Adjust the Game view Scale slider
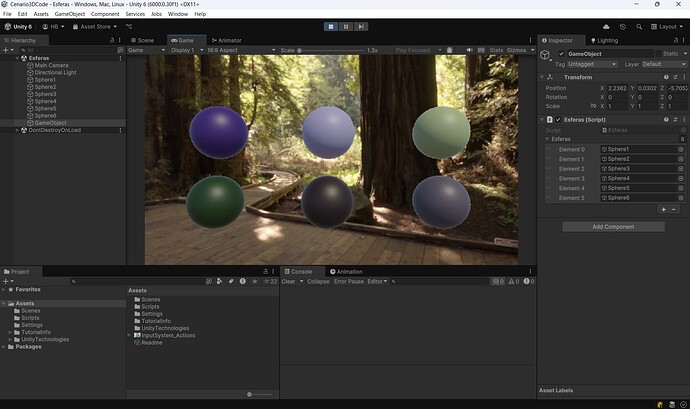This screenshot has width=690, height=409. pos(331,50)
